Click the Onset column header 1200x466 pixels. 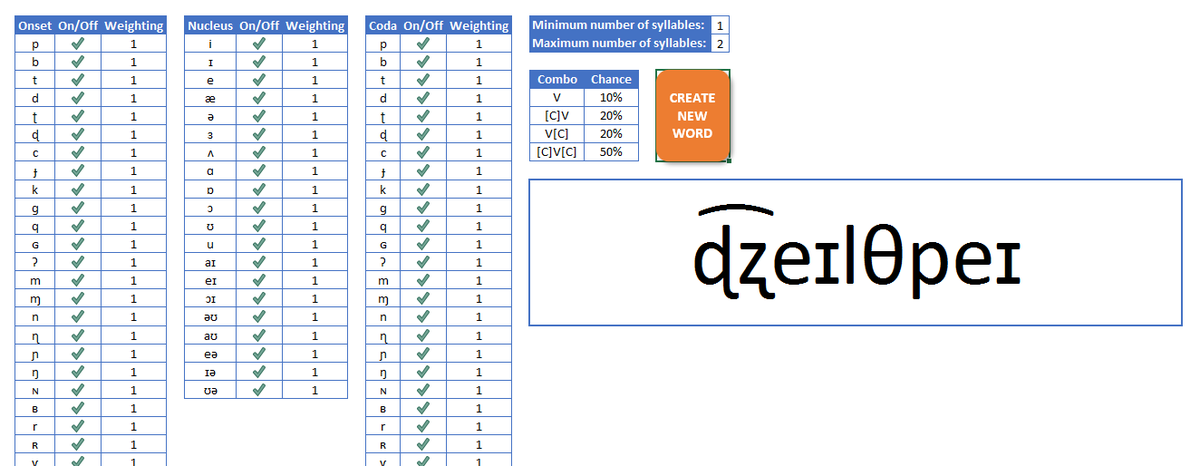pyautogui.click(x=35, y=26)
